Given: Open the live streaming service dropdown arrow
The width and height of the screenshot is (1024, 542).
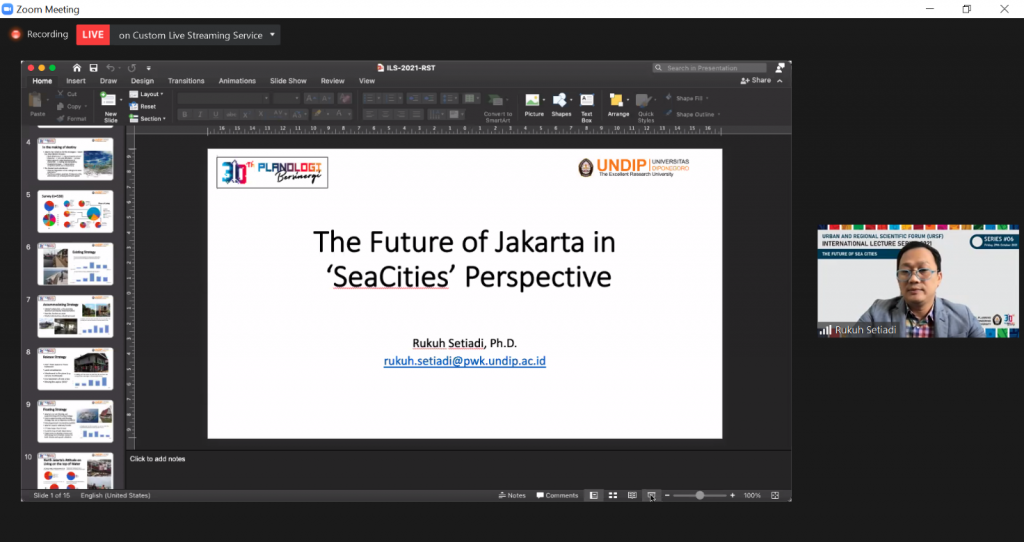Looking at the screenshot, I should click(273, 35).
